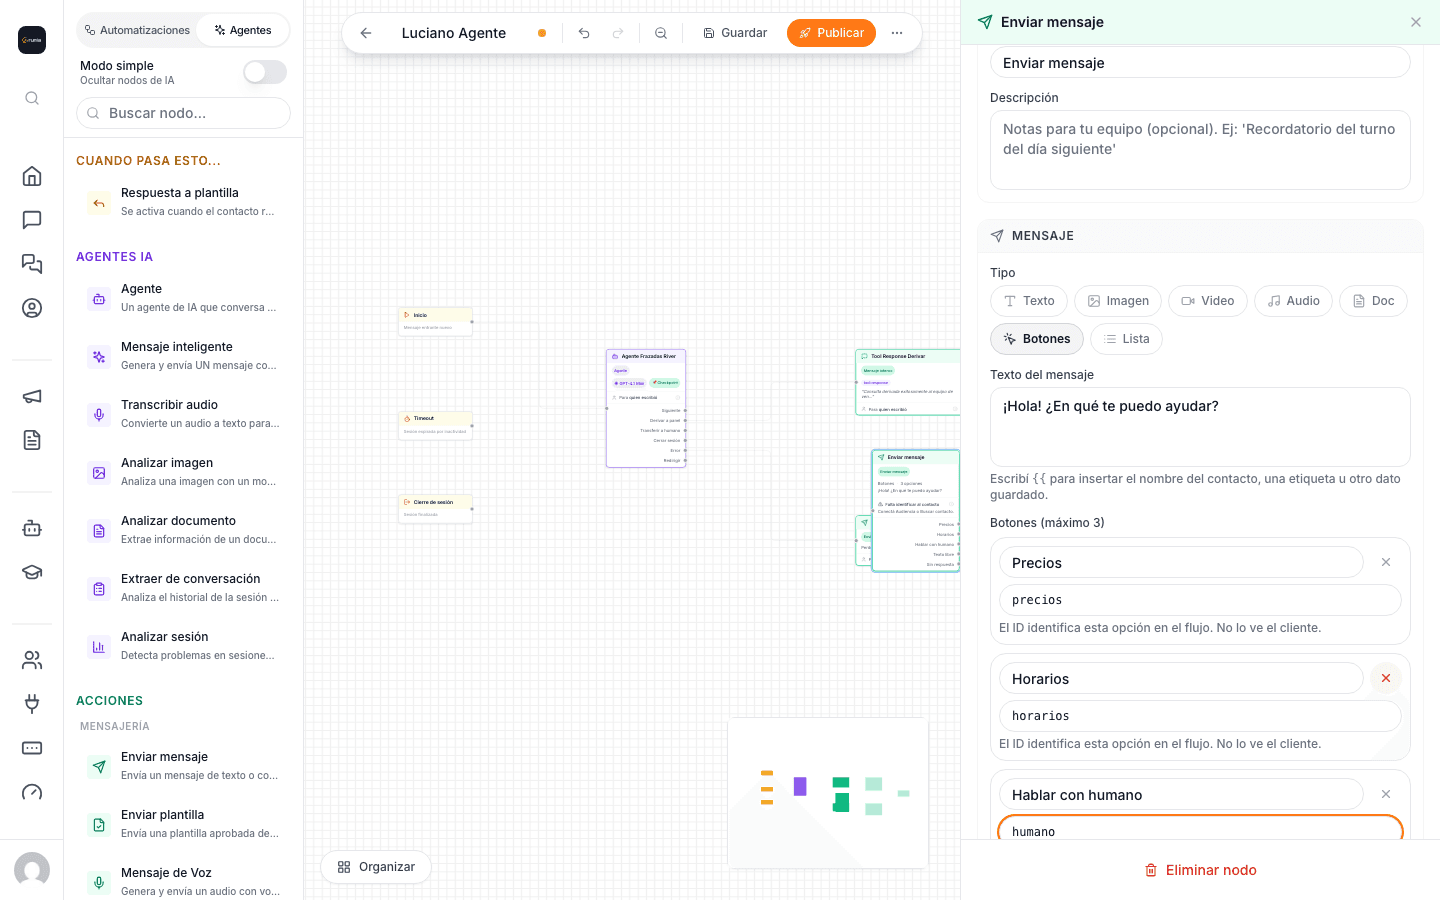Add the Agente node from the list
The width and height of the screenshot is (1440, 900).
pos(183,298)
